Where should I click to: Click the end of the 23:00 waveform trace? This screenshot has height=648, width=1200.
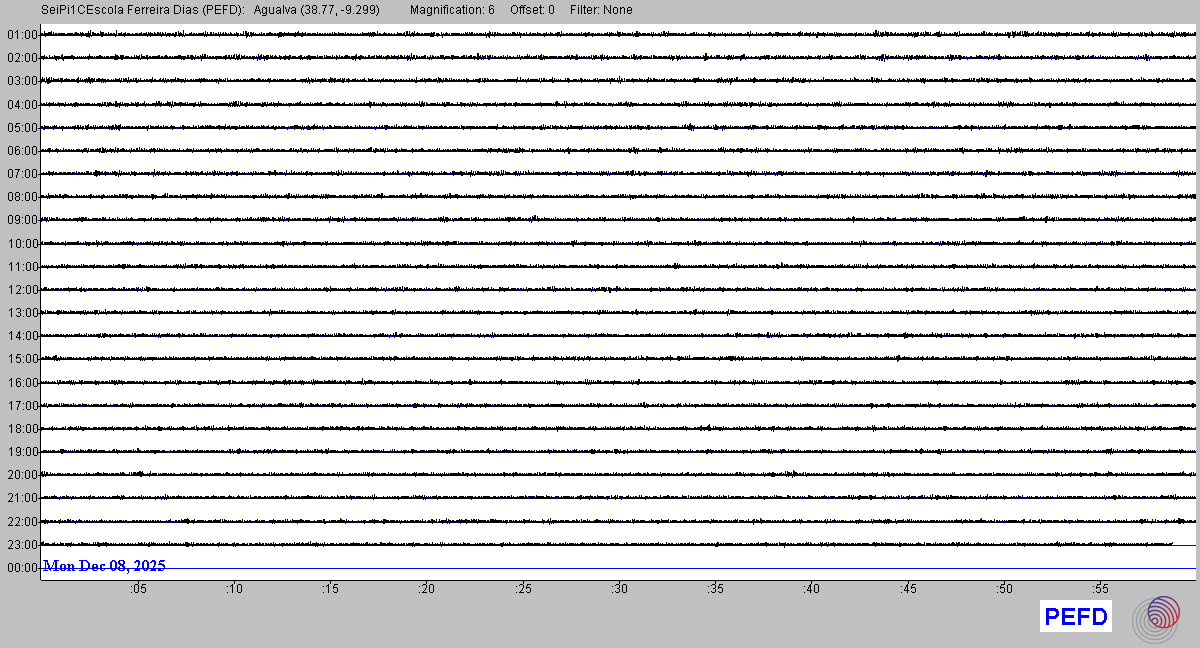tap(1171, 544)
